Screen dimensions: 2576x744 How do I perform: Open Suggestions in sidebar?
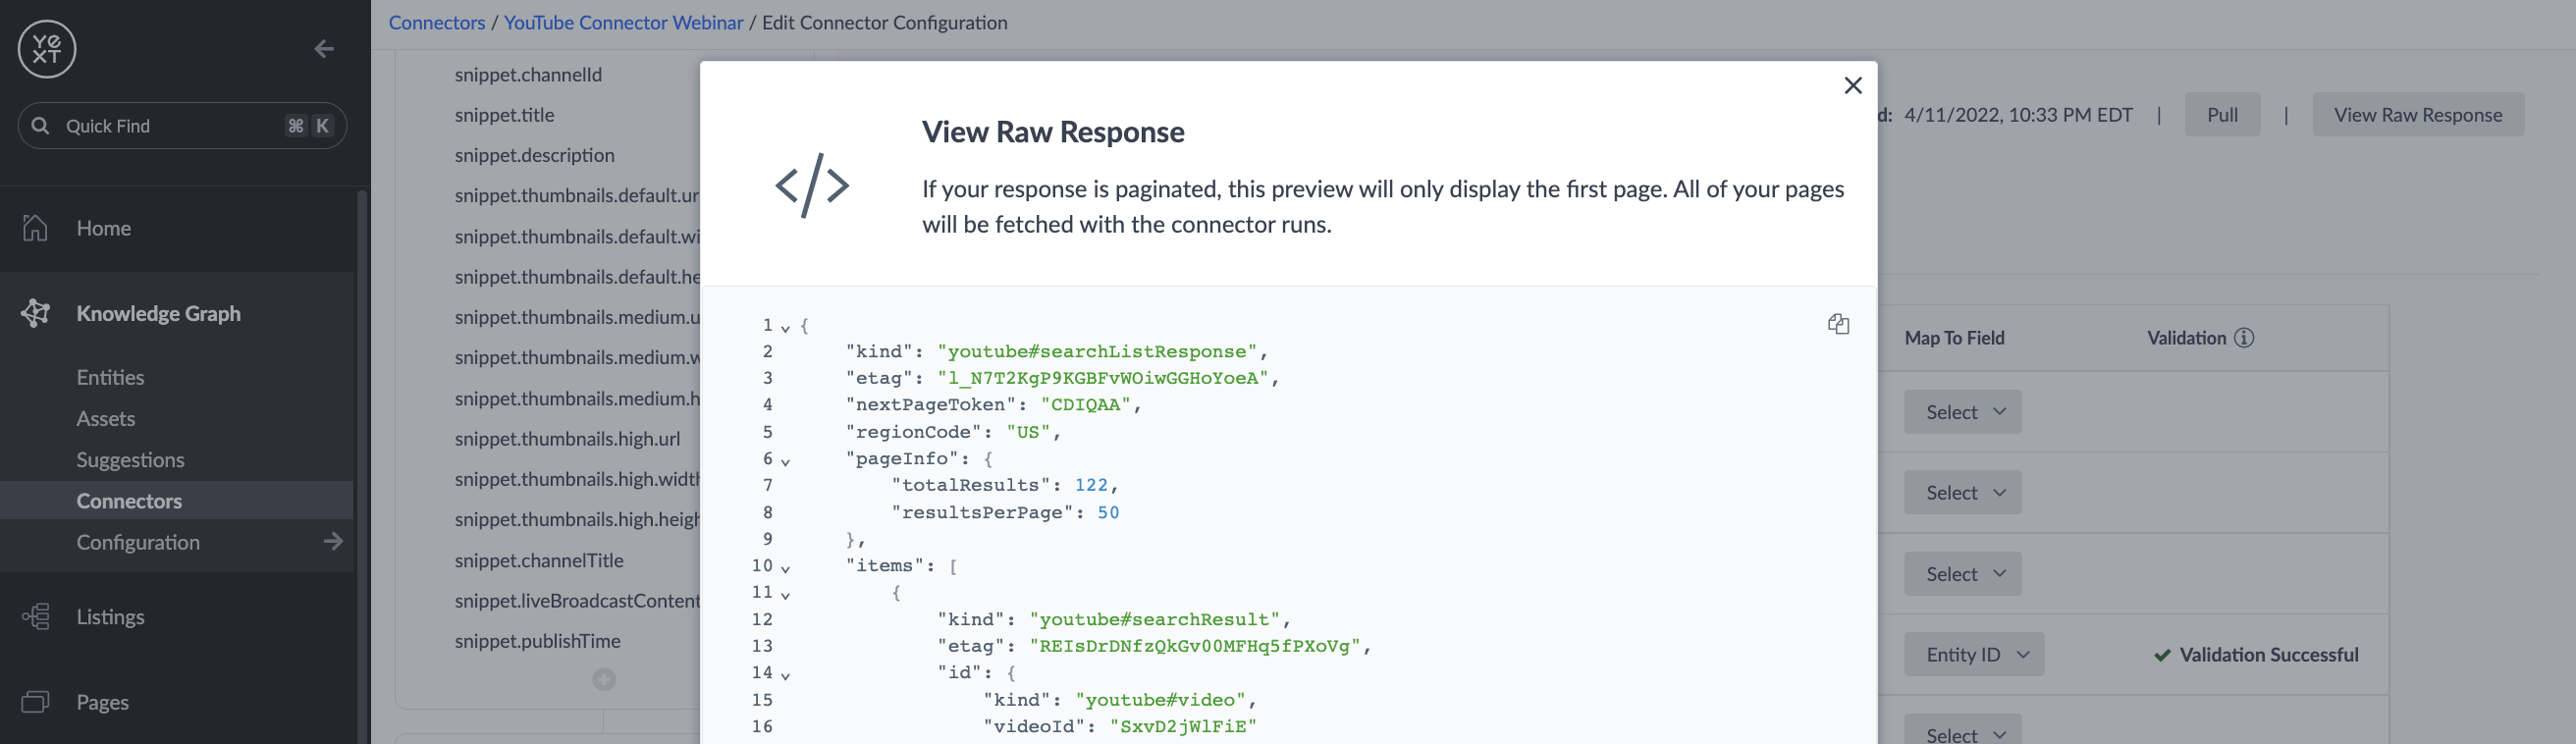131,459
